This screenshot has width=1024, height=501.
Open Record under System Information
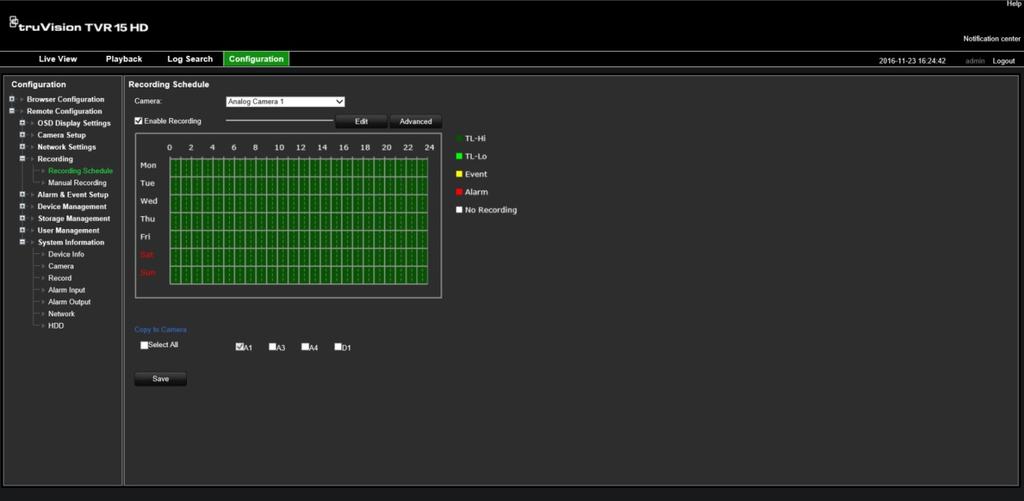[x=60, y=278]
